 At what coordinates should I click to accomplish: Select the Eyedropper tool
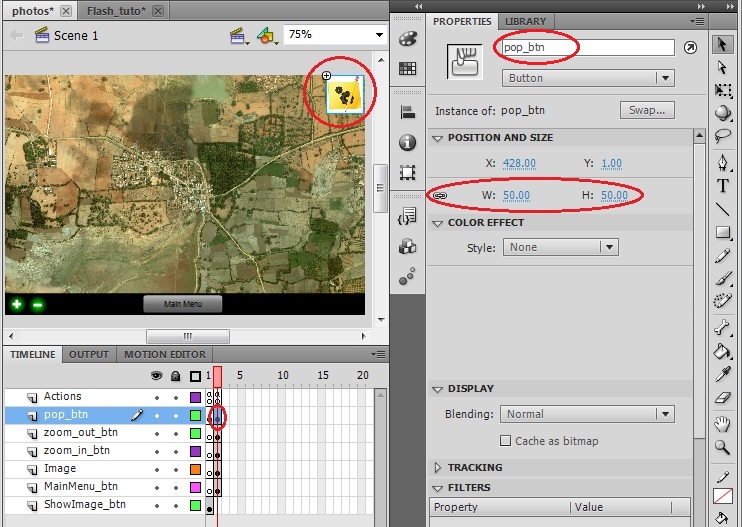[722, 375]
